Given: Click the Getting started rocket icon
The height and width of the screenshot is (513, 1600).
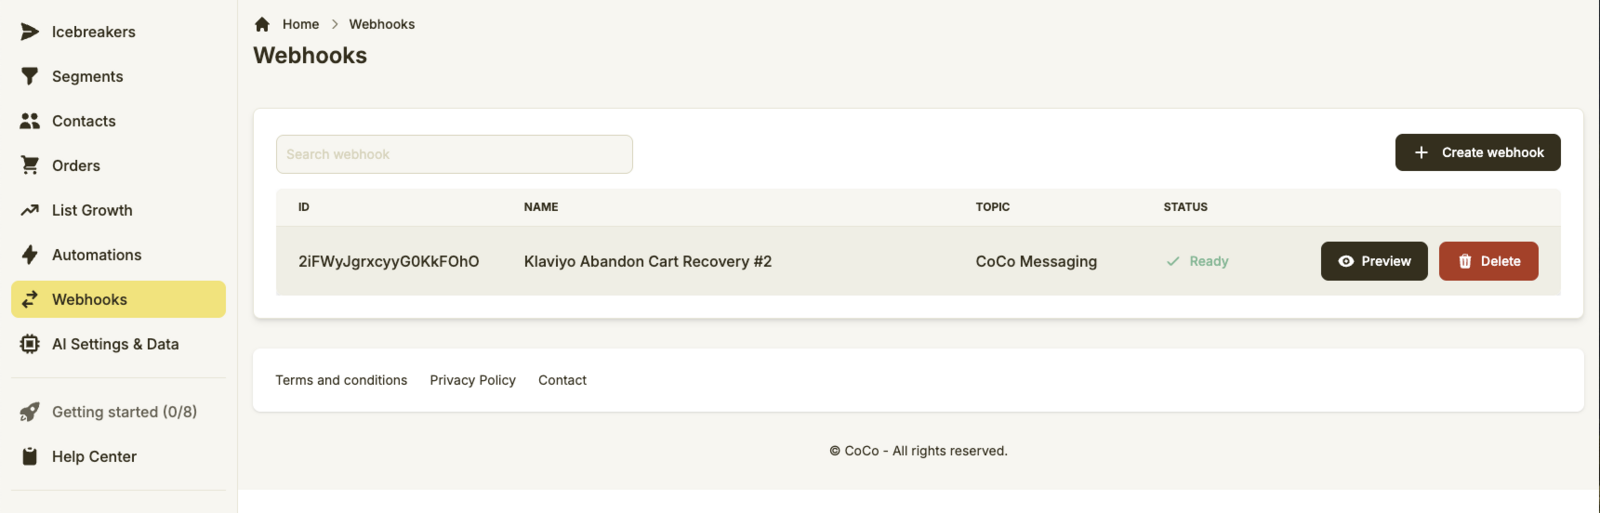Looking at the screenshot, I should 30,412.
